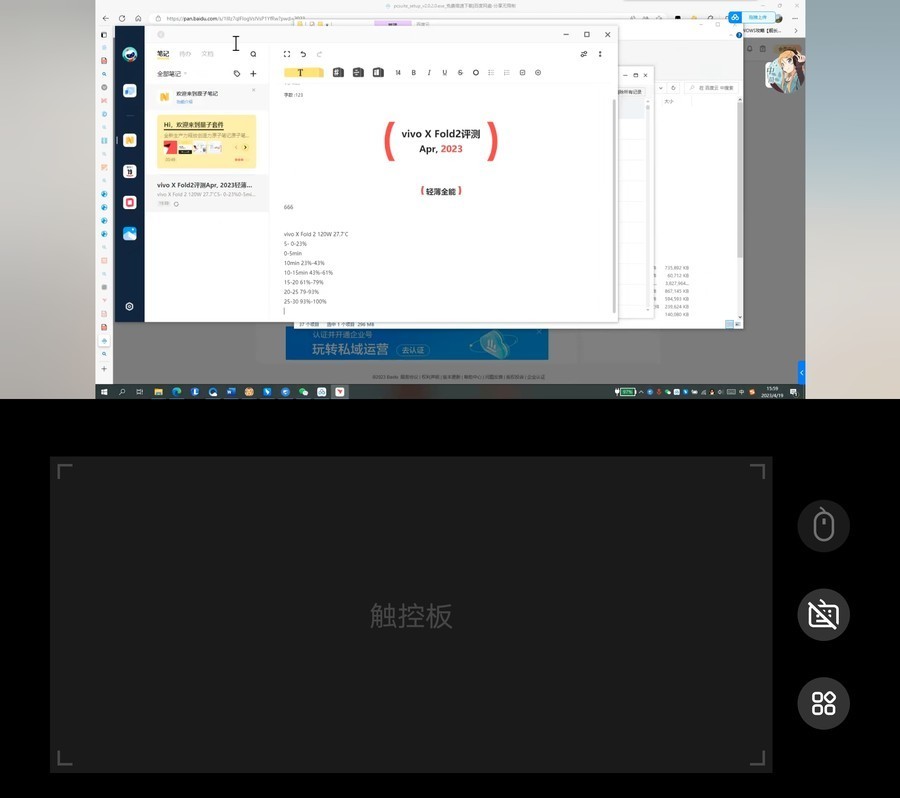
Task: Open Windows taskbar search
Action: (122, 392)
